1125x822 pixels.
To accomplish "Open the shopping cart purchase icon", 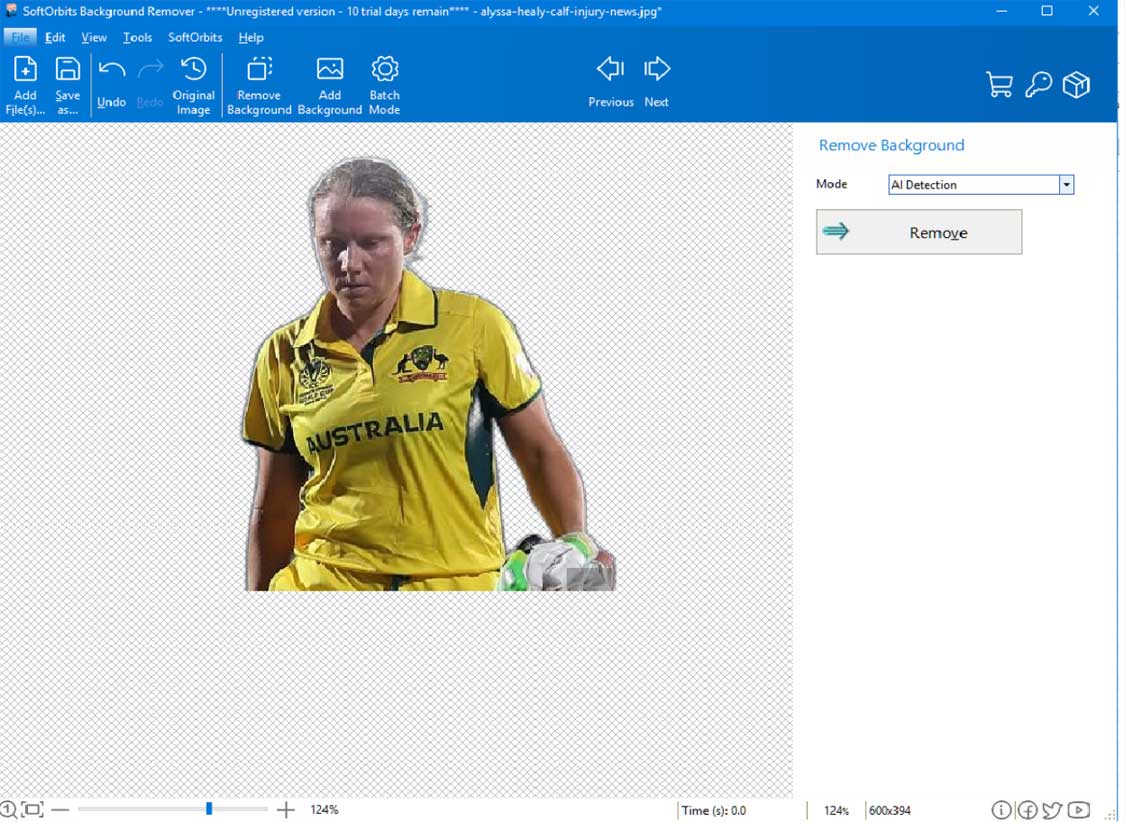I will click(x=999, y=85).
